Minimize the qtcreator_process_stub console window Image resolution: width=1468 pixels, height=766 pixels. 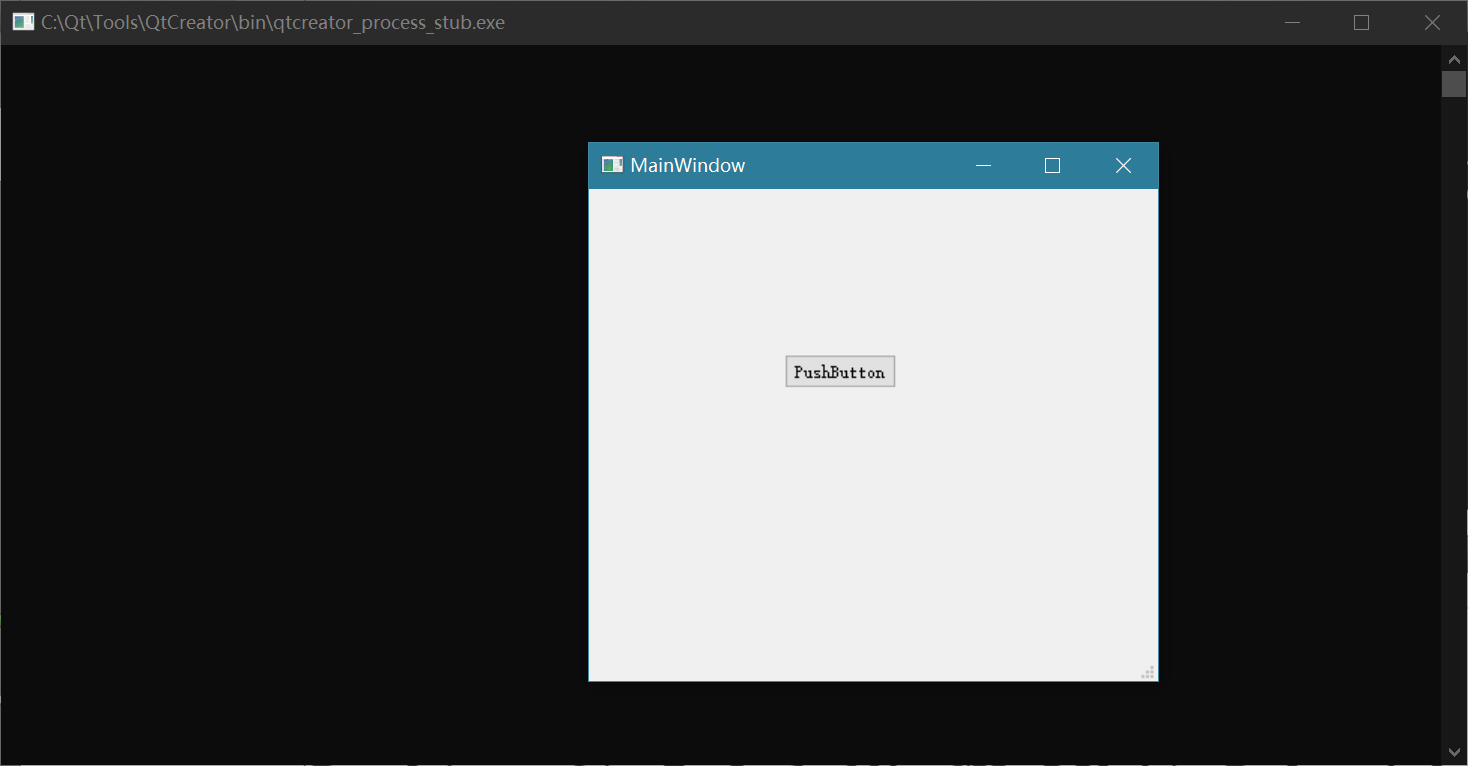pos(1292,23)
